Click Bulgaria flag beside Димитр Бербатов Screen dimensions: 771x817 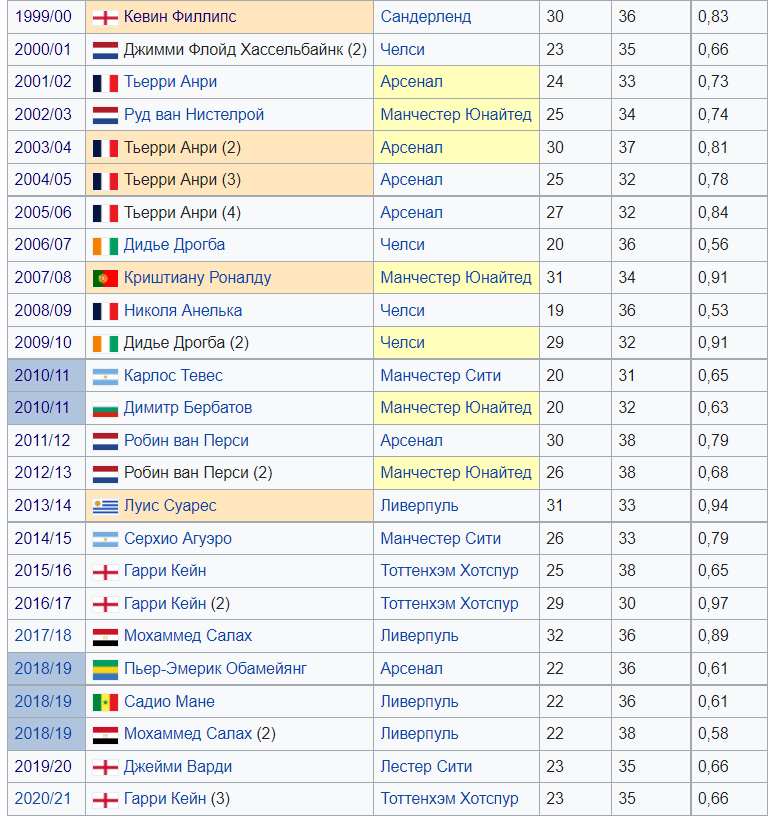coord(105,409)
